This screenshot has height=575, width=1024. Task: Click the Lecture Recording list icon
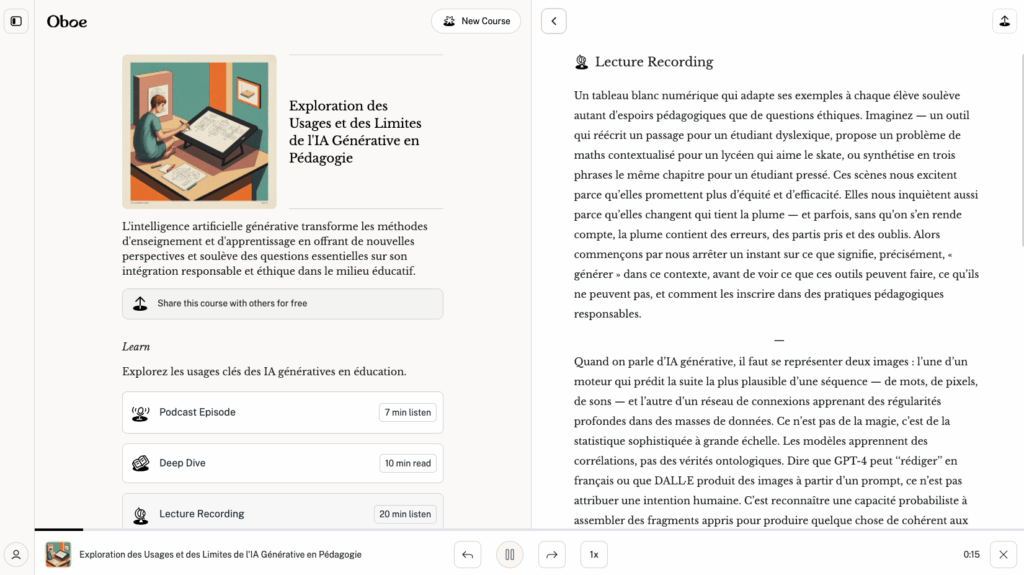[x=141, y=514]
